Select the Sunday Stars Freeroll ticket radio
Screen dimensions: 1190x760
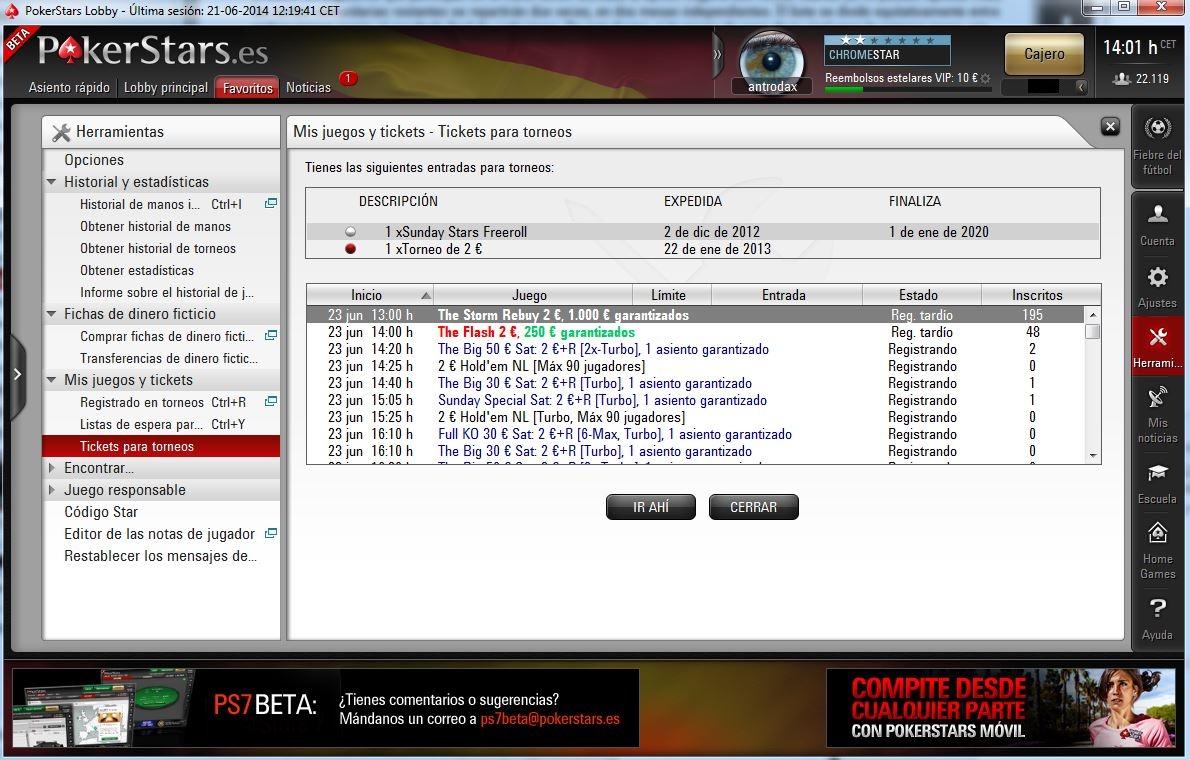tap(350, 232)
